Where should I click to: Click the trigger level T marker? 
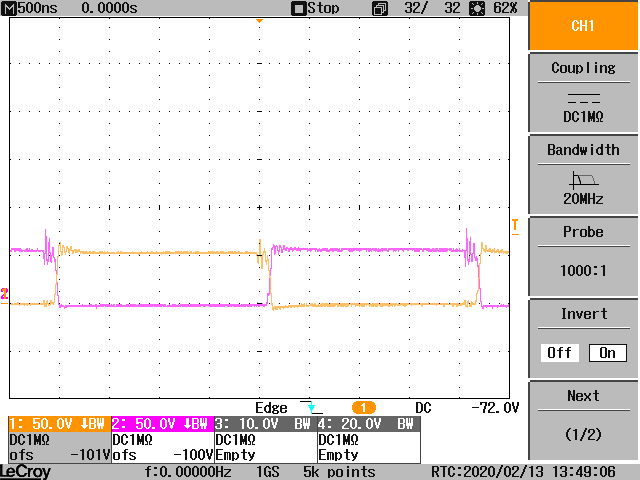tap(515, 227)
